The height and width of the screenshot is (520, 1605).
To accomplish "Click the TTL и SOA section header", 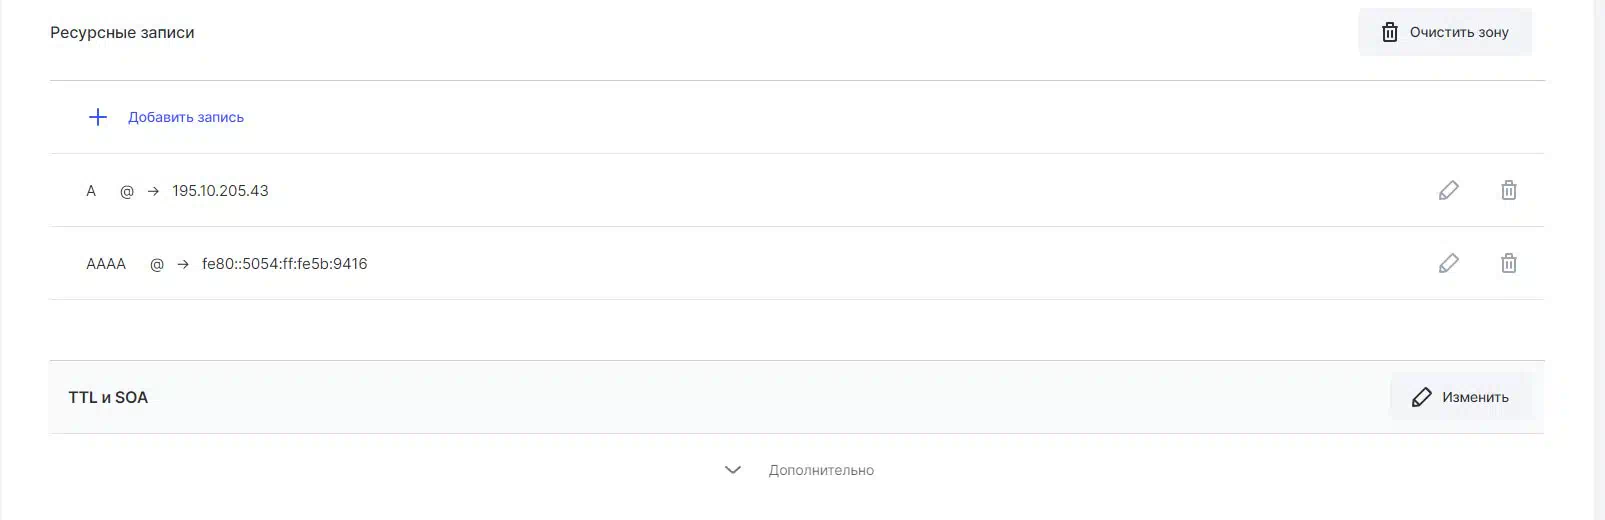I will click(108, 397).
